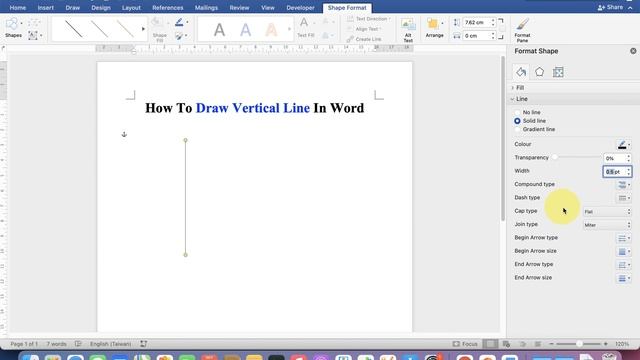The image size is (640, 360).
Task: Click the Create Link button
Action: (364, 39)
